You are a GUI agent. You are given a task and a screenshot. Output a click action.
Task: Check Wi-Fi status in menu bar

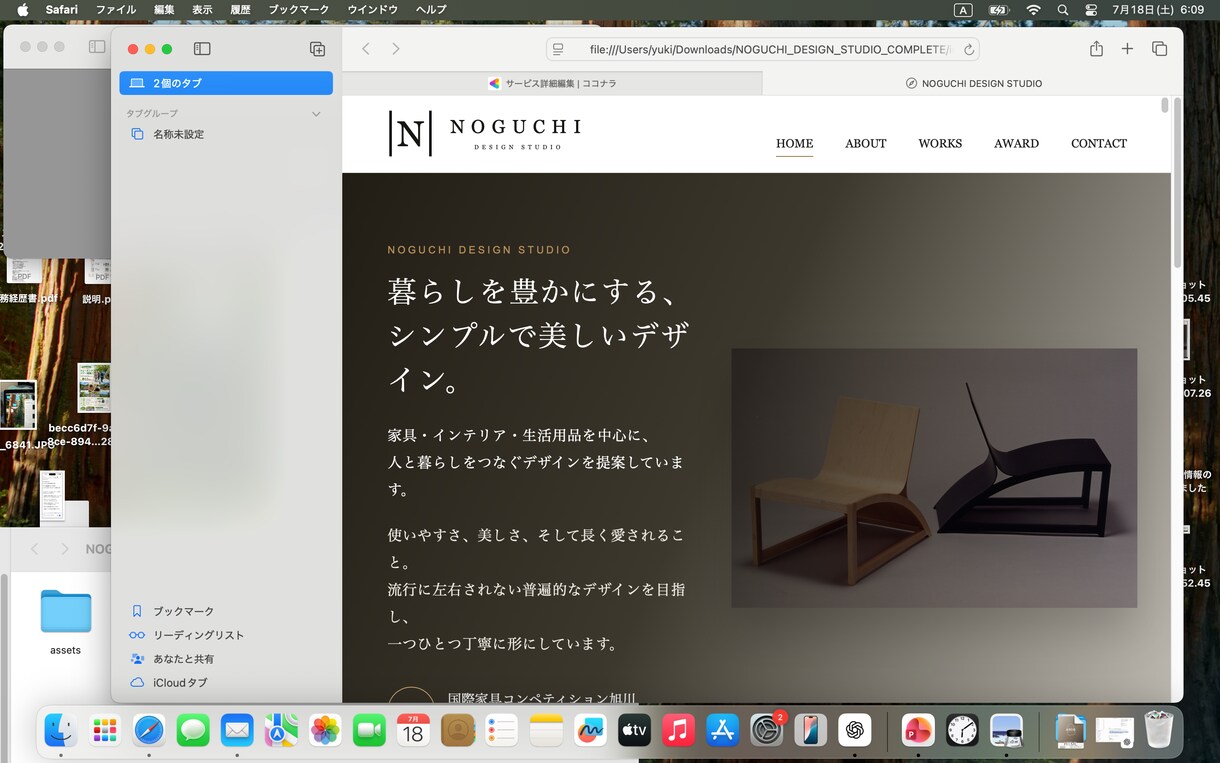1033,10
